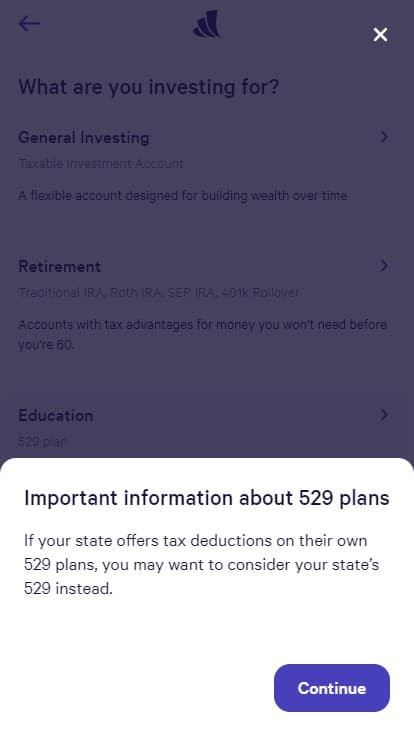
Task: Expand the General Investing chevron arrow
Action: pyautogui.click(x=384, y=137)
